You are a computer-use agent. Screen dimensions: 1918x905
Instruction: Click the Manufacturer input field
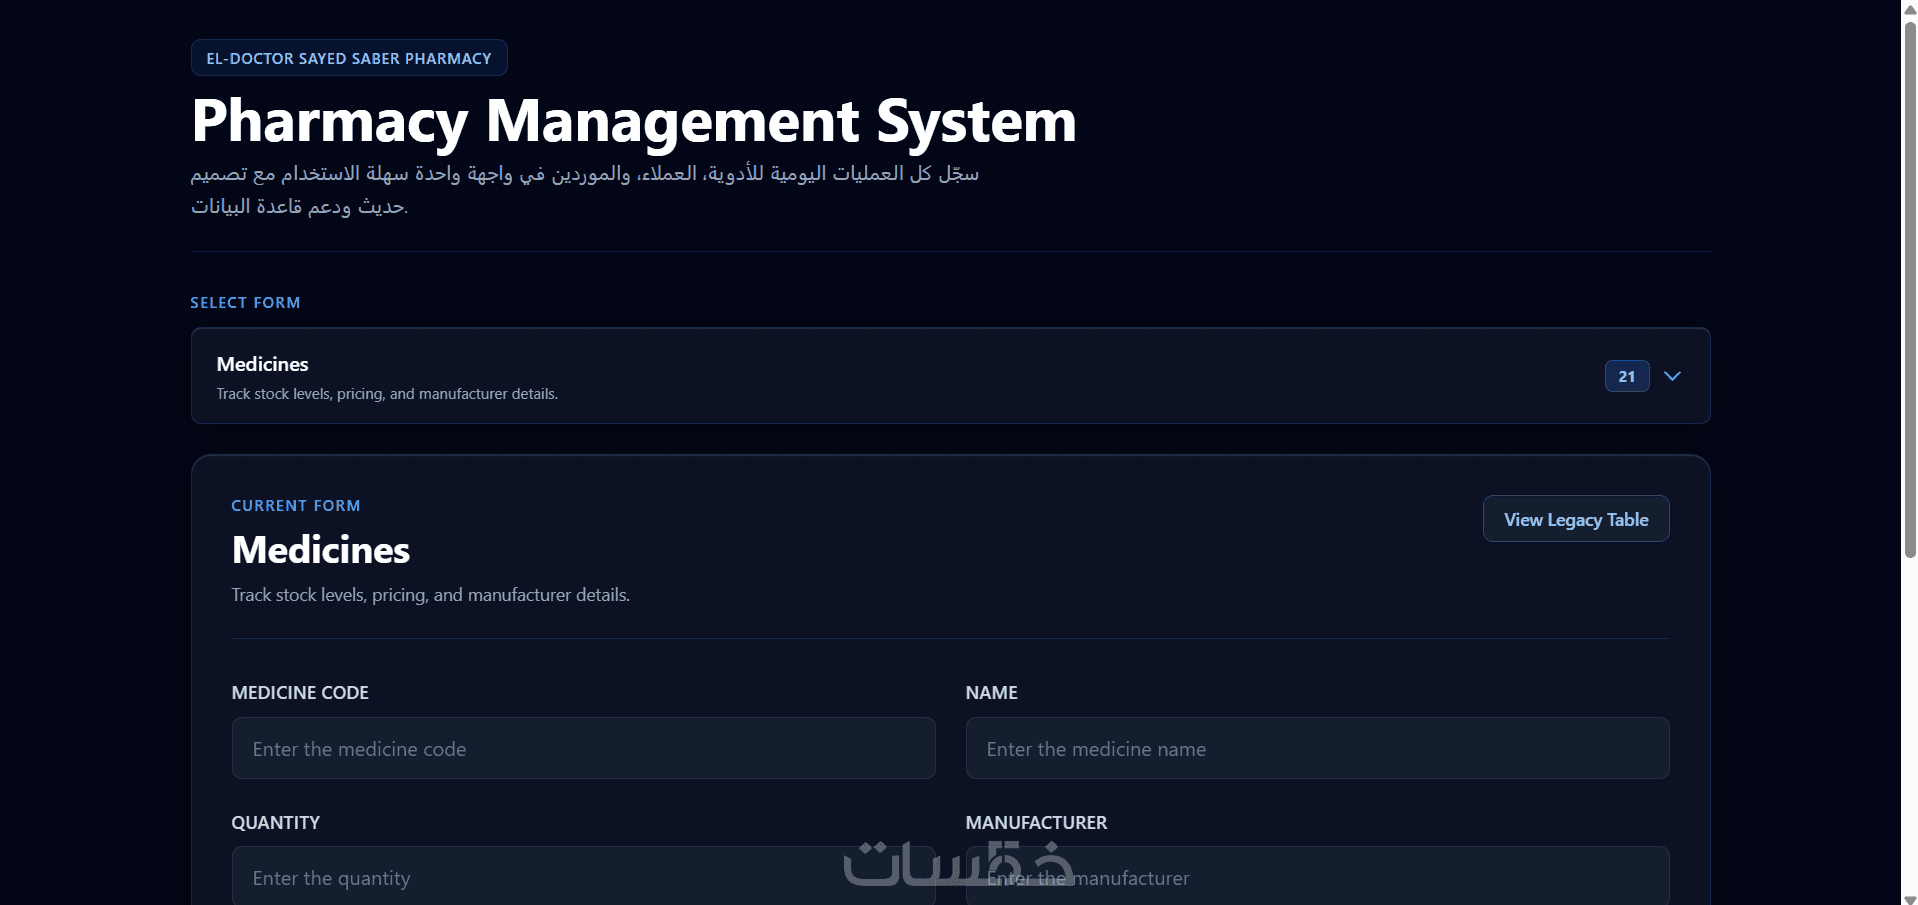point(1318,876)
